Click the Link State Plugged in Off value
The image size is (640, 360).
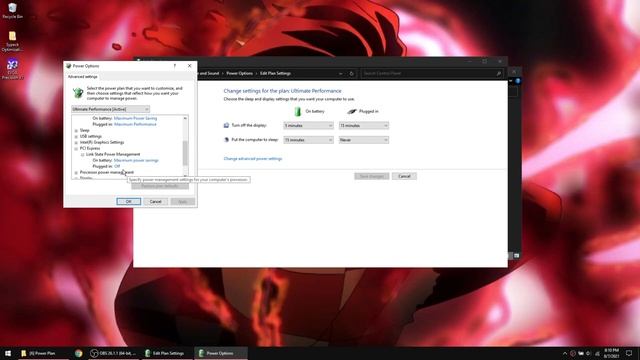[x=117, y=167]
